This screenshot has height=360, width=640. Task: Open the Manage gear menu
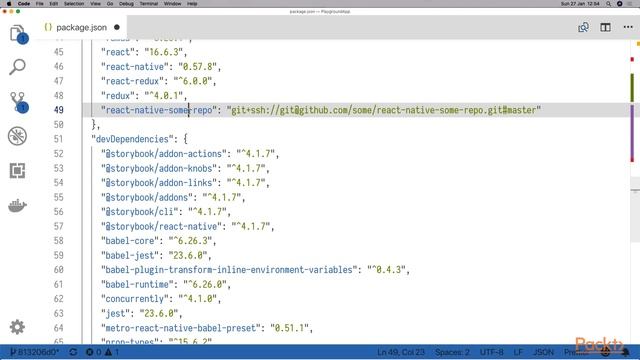pyautogui.click(x=17, y=327)
